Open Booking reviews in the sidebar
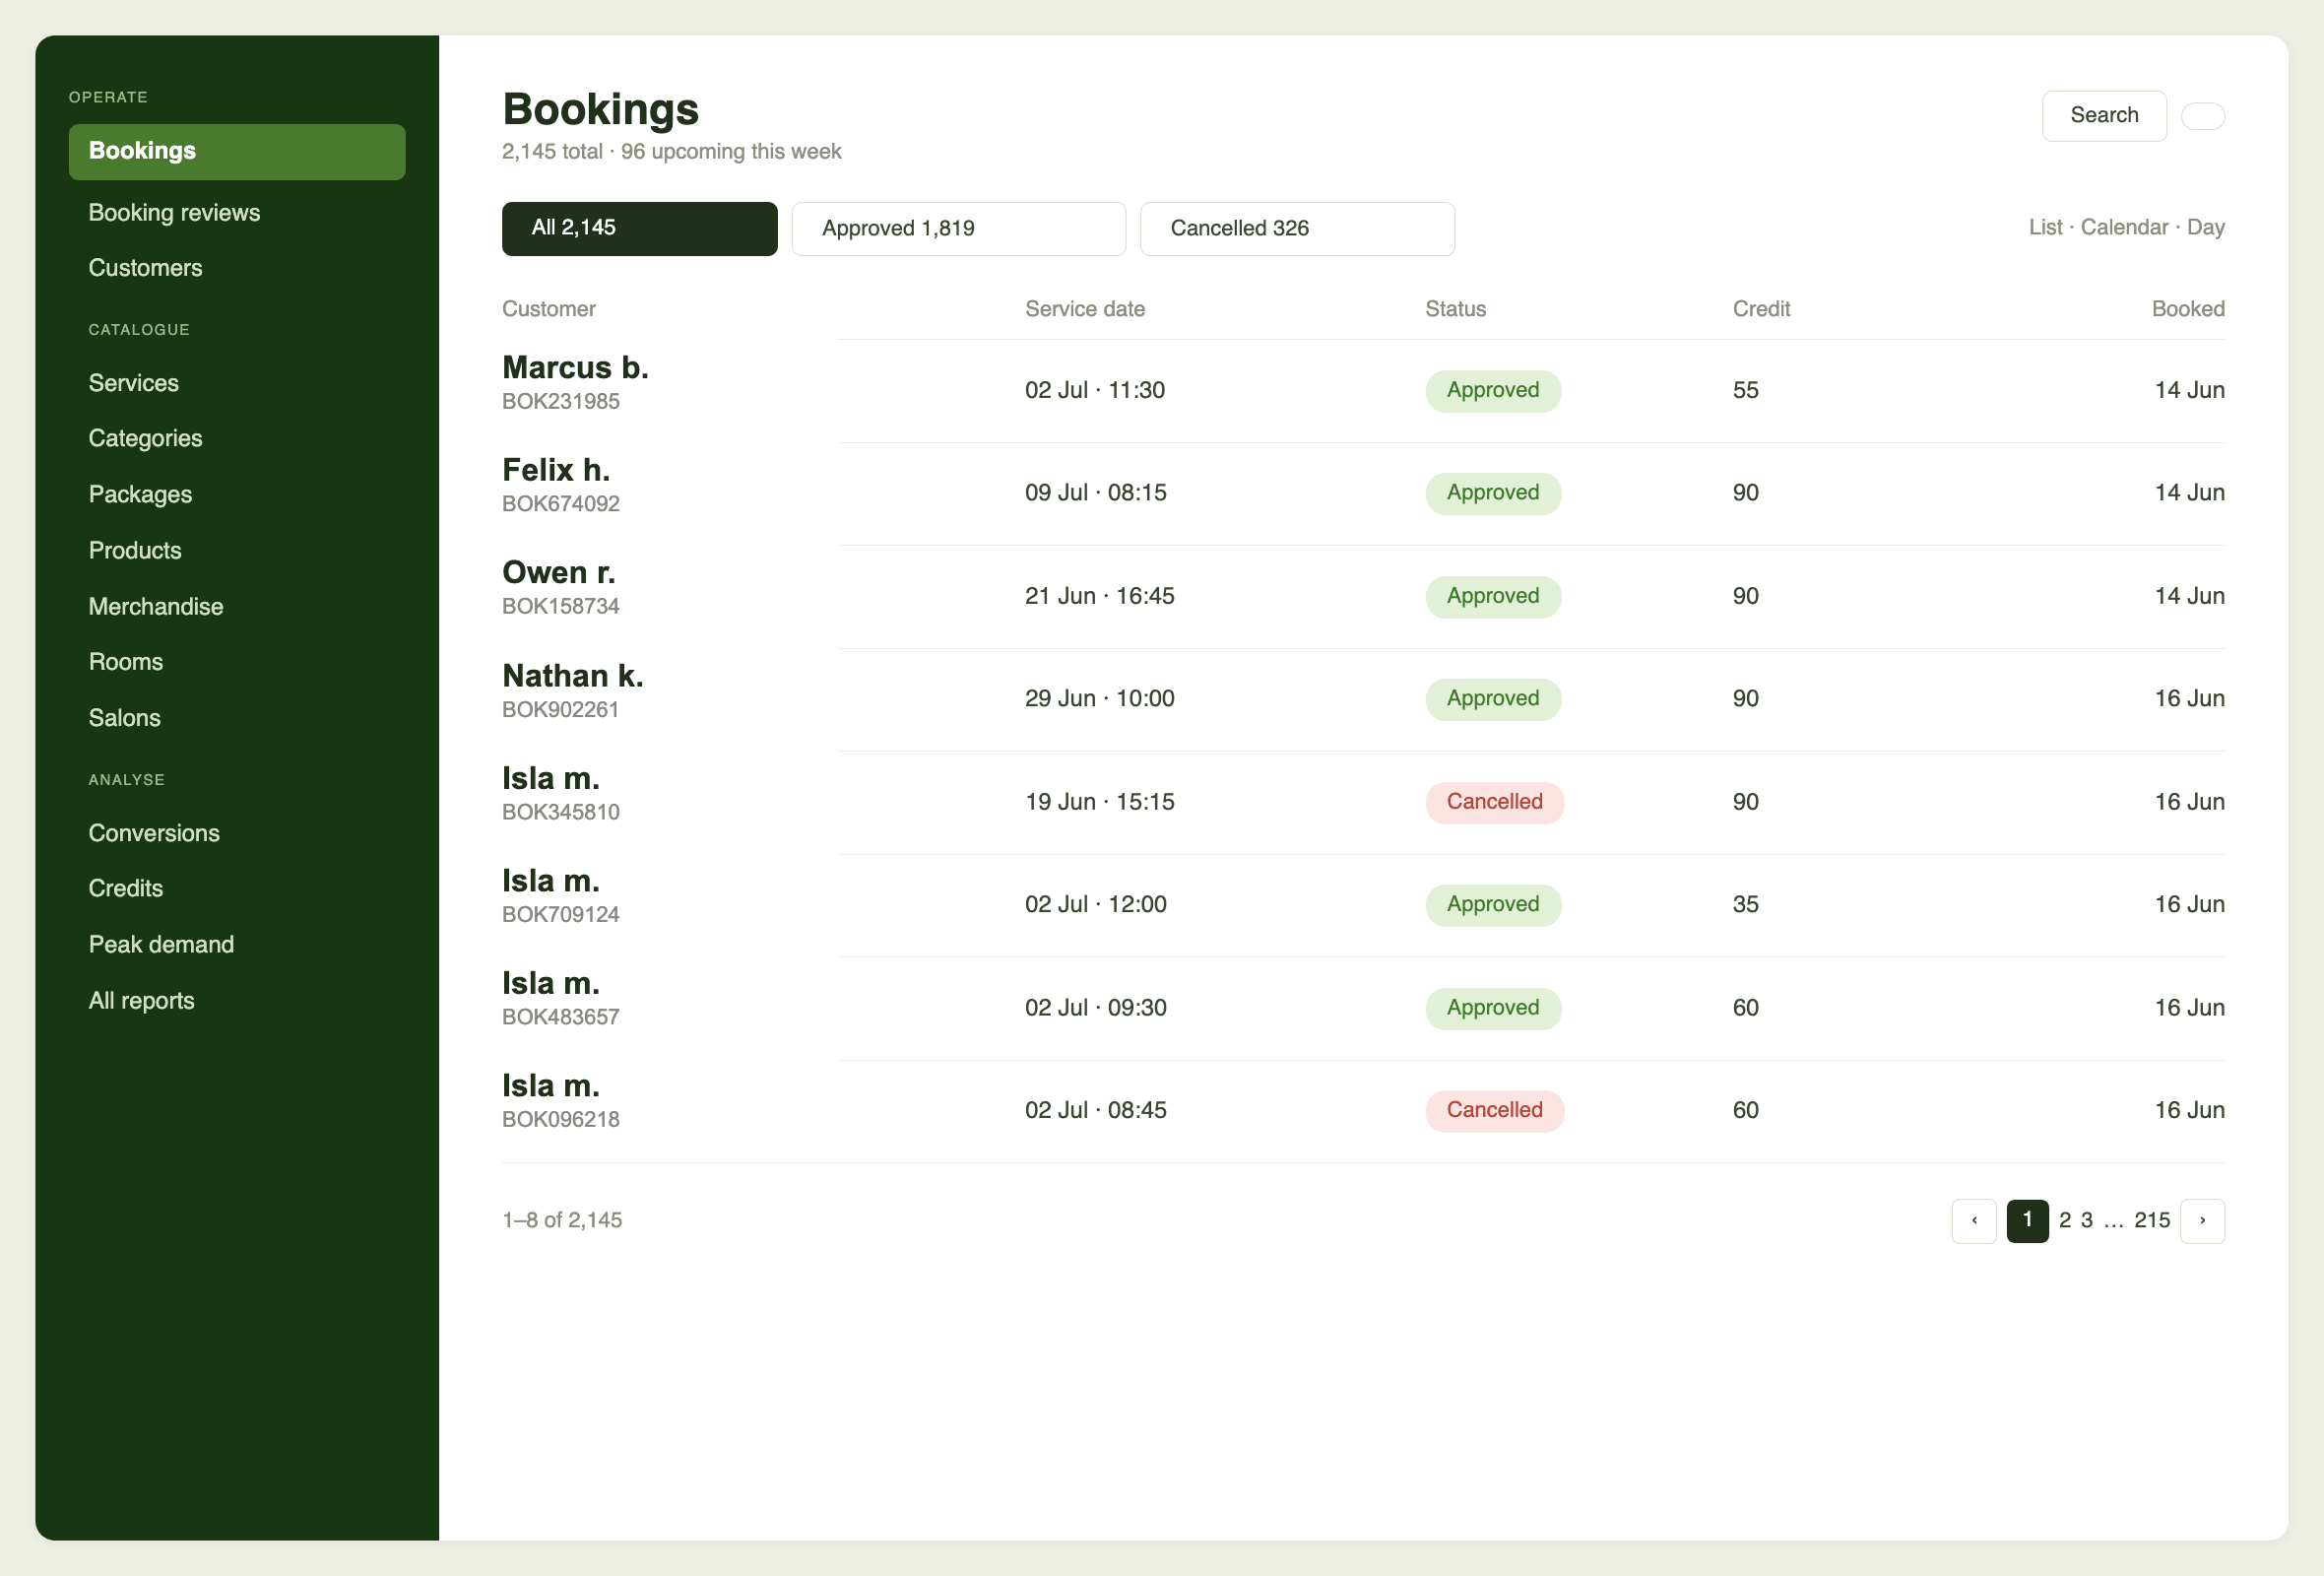Image resolution: width=2324 pixels, height=1576 pixels. [174, 212]
